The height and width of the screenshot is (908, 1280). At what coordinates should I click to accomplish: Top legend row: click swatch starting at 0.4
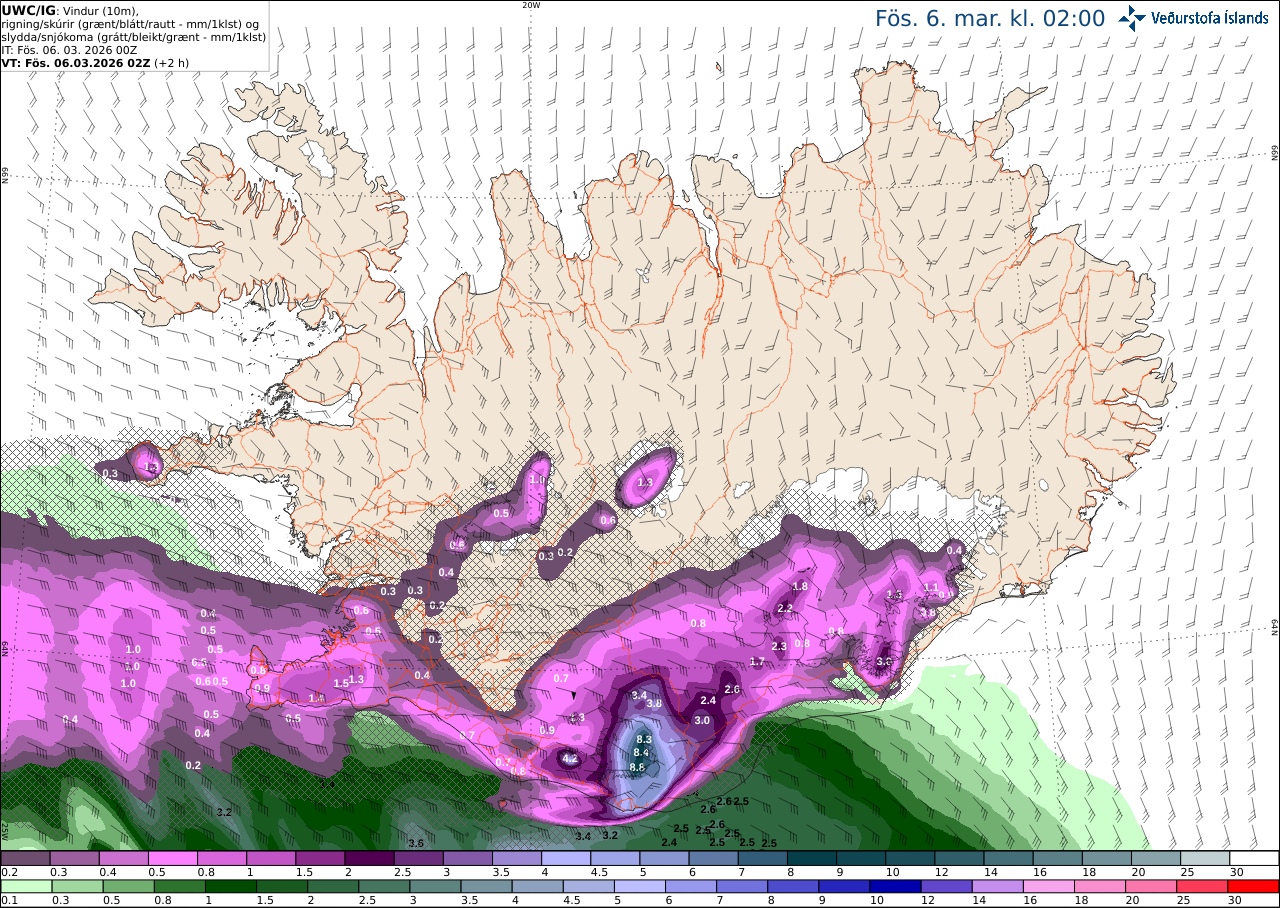click(123, 858)
